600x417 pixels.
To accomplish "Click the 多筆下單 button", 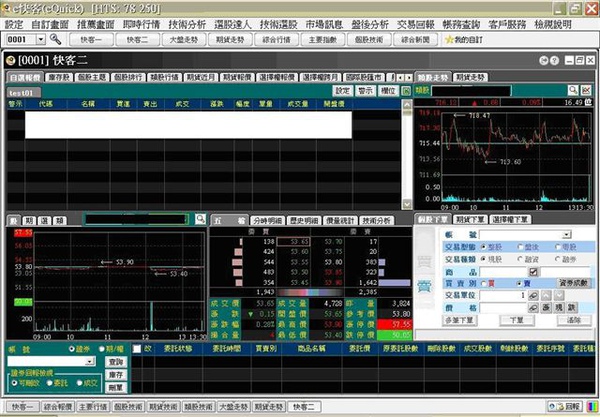I will [460, 320].
